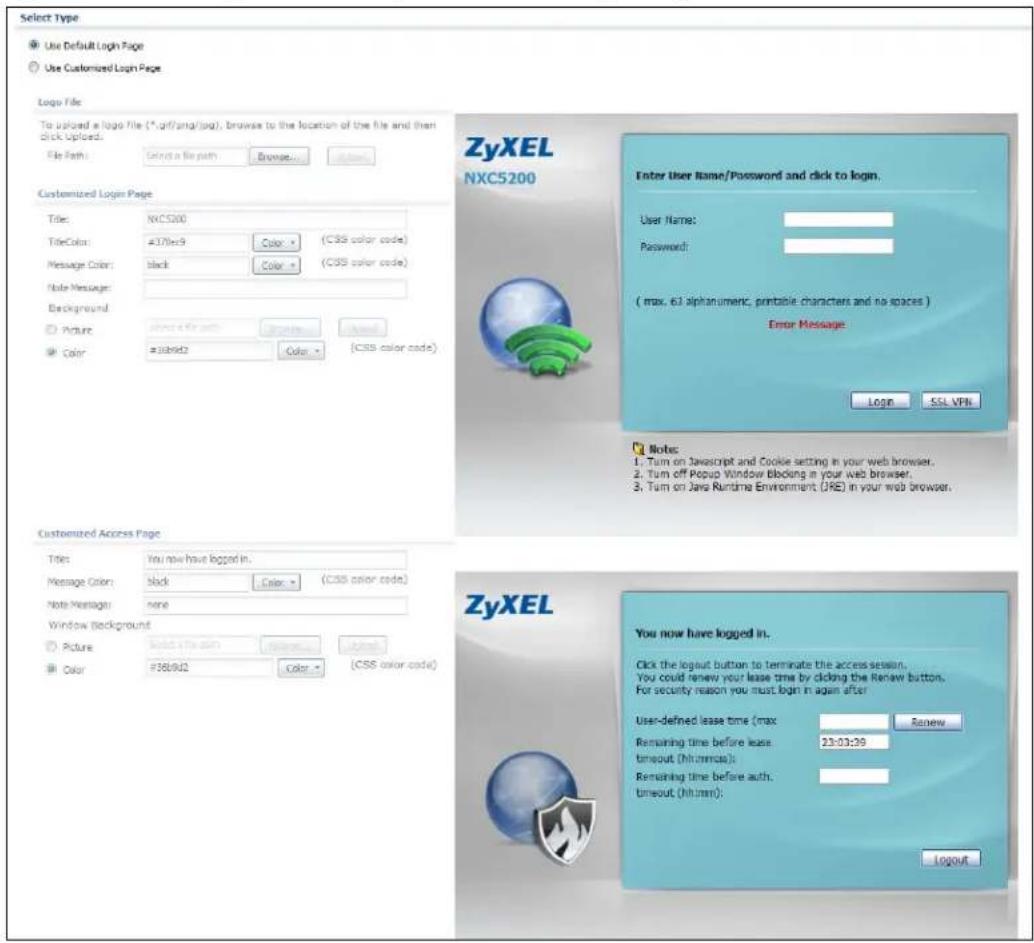Click Logo File Path input field
The width and height of the screenshot is (1034, 943).
point(196,156)
